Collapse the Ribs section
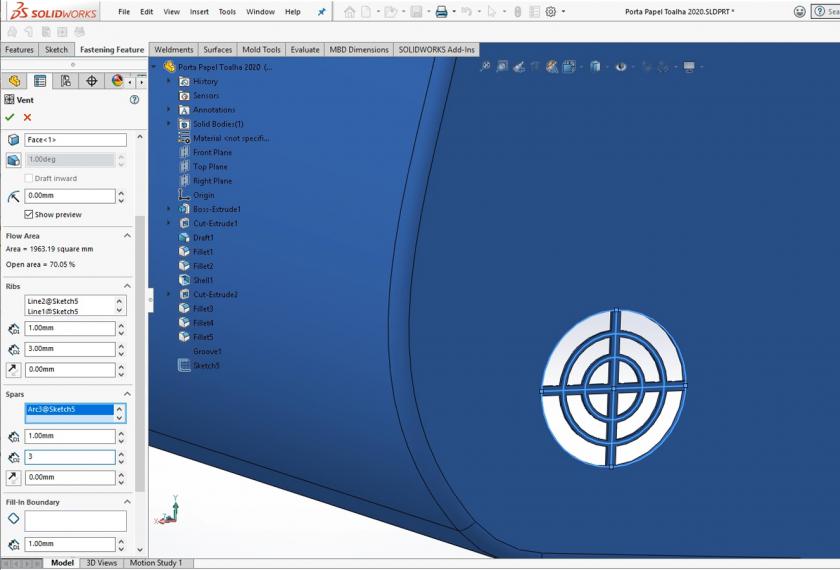 (127, 286)
